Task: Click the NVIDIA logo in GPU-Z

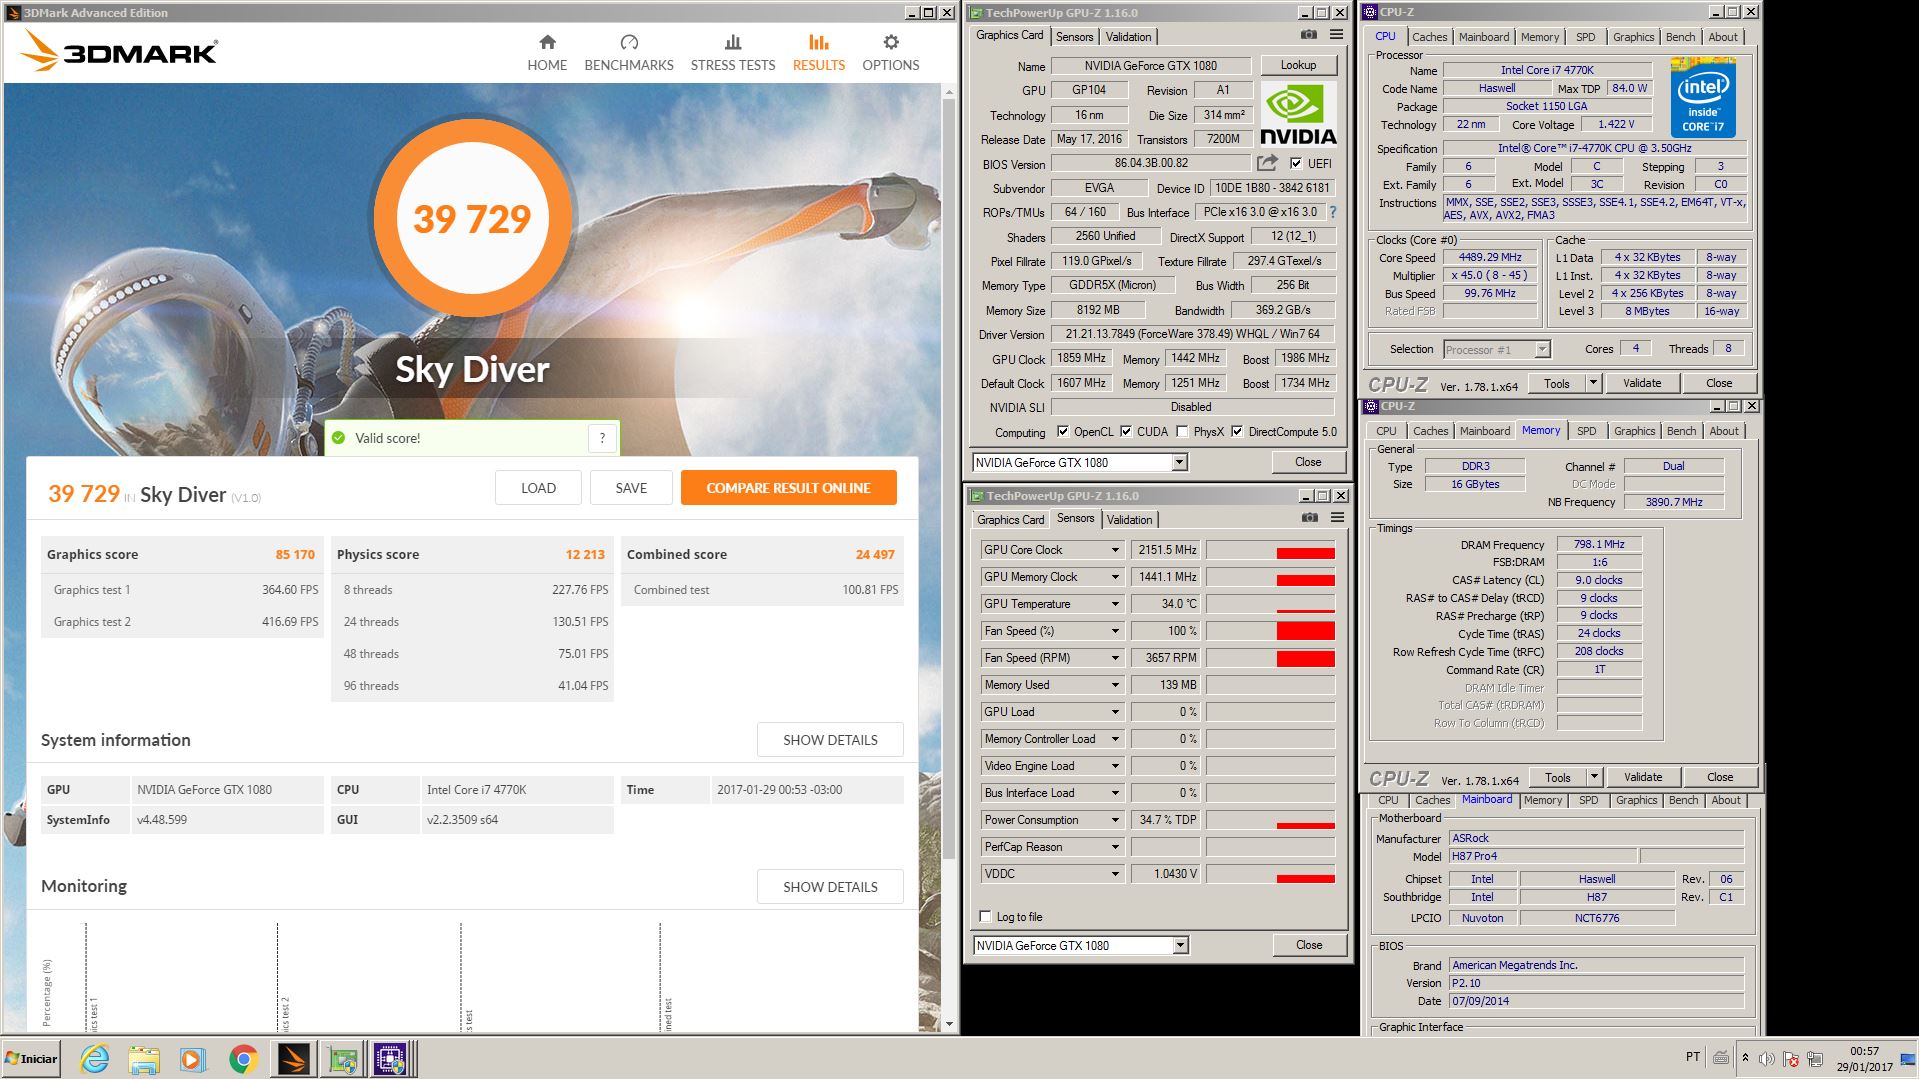Action: [x=1297, y=114]
